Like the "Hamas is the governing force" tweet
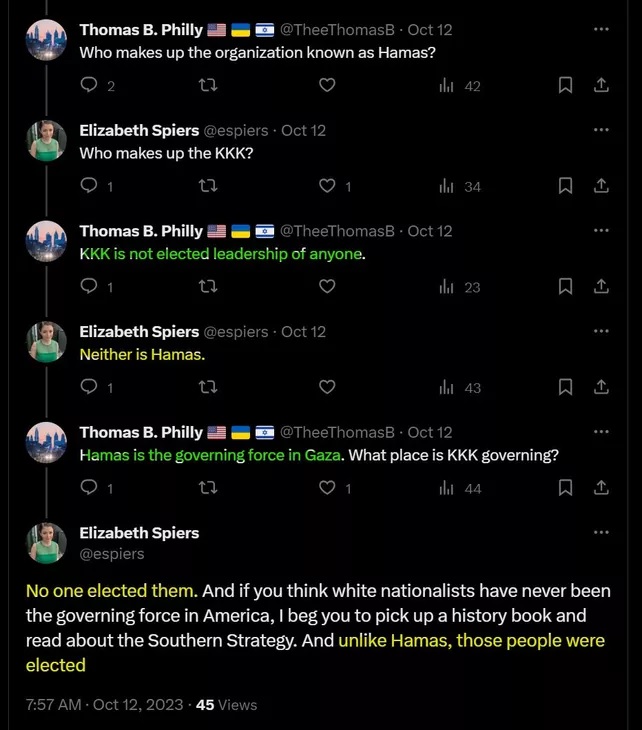The image size is (642, 730). click(x=327, y=488)
